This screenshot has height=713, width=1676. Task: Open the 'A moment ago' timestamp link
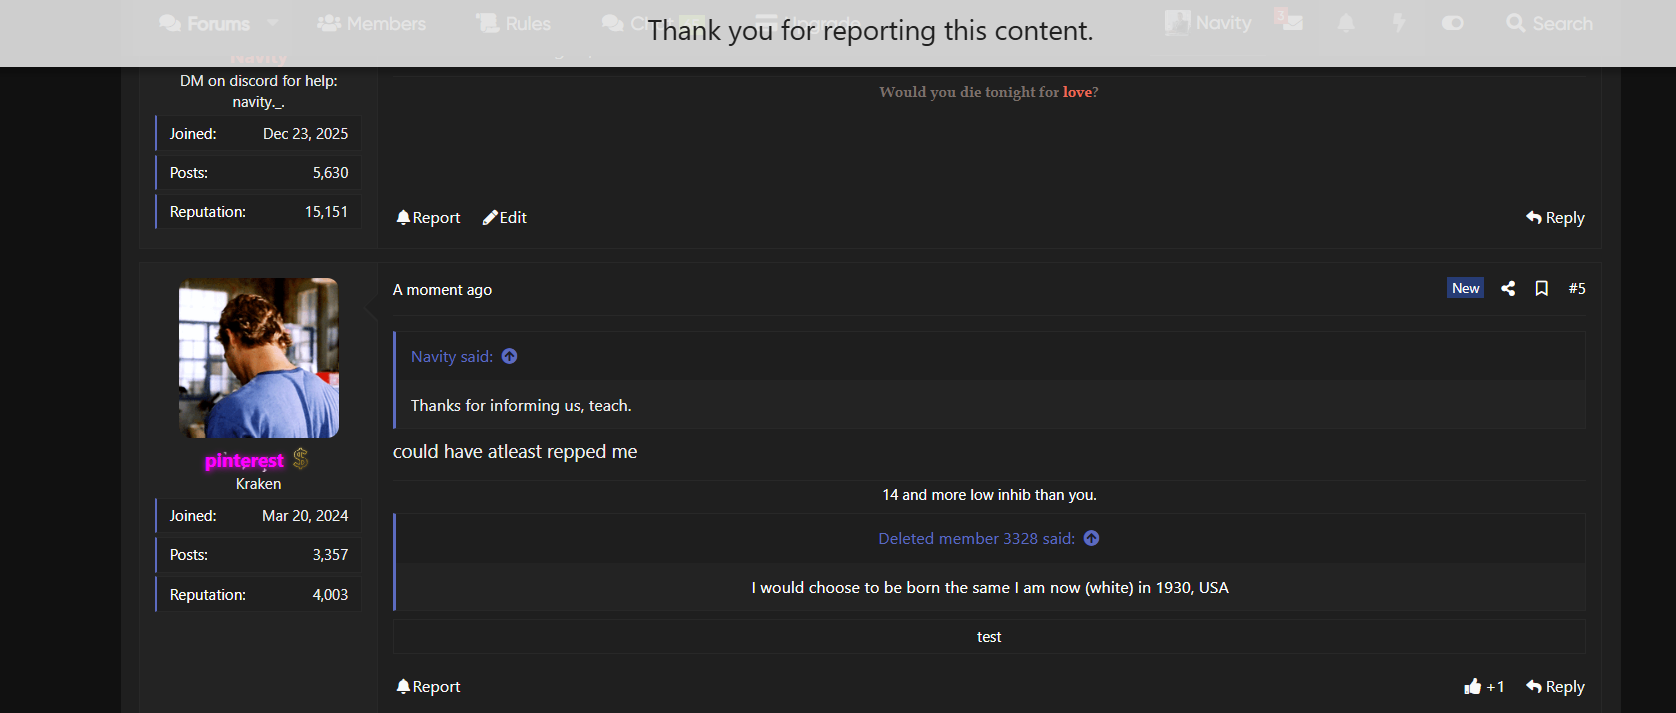442,289
